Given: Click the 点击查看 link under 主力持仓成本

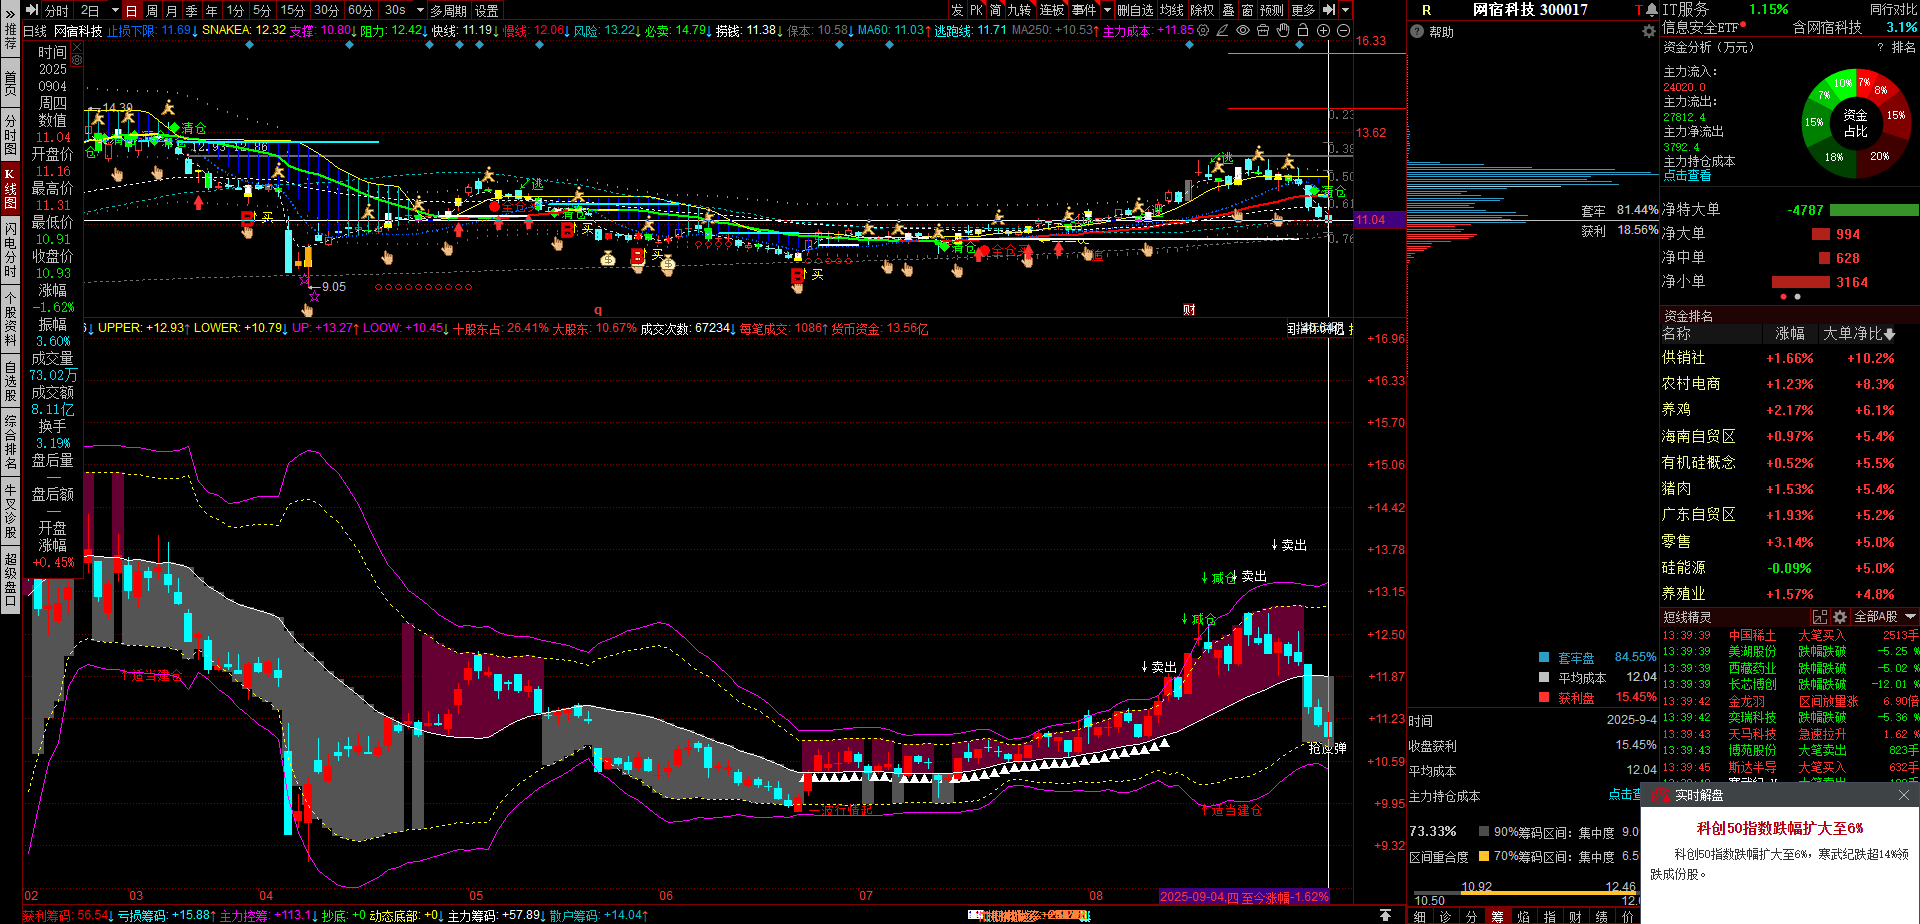Looking at the screenshot, I should click(1687, 175).
